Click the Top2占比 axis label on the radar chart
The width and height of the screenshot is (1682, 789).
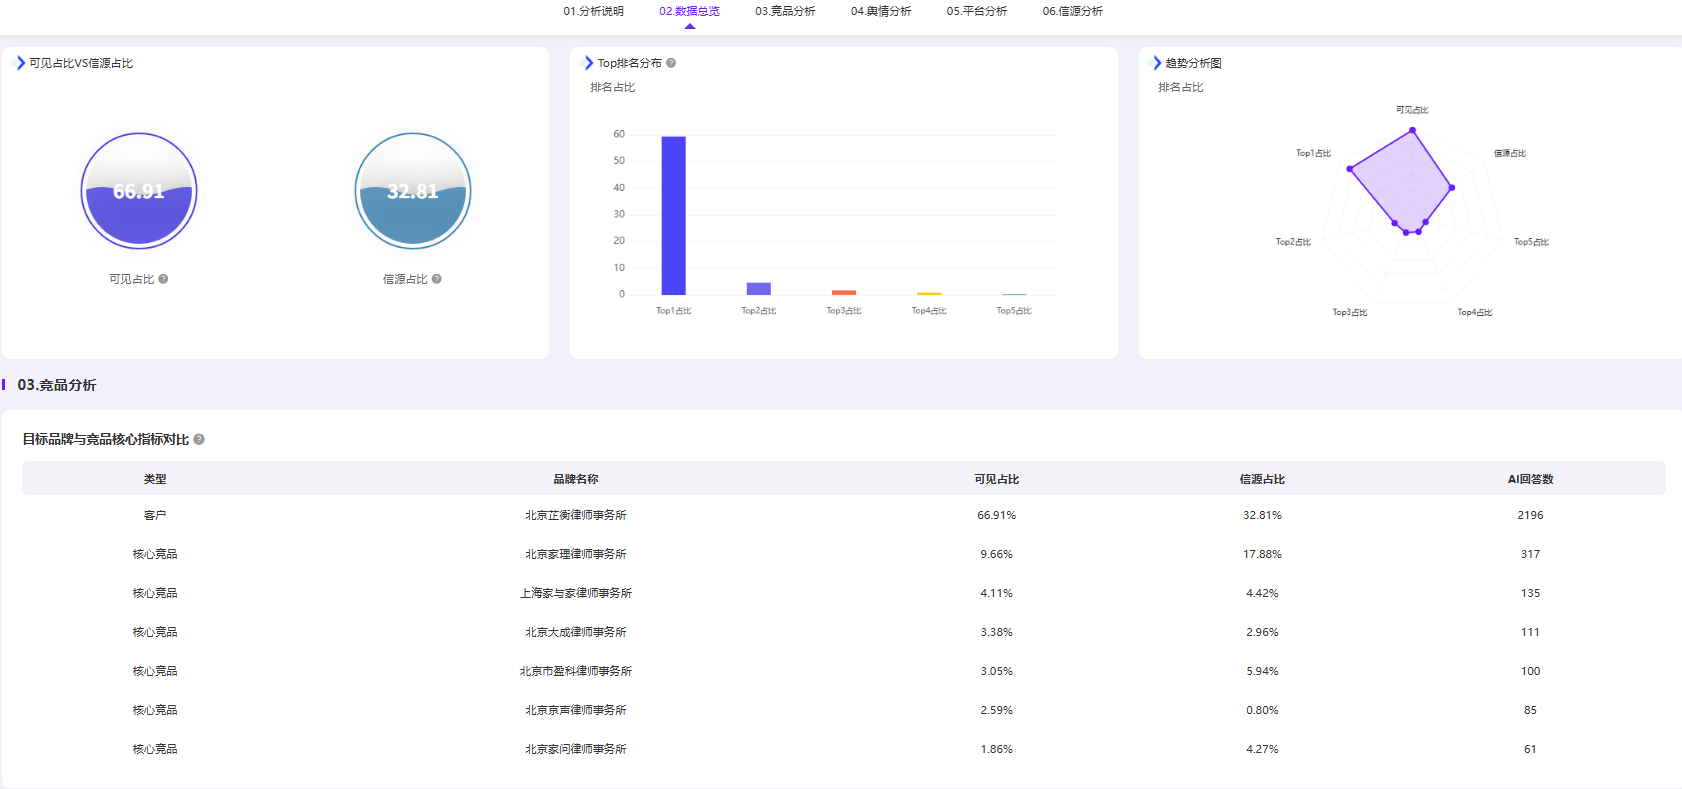tap(1293, 242)
